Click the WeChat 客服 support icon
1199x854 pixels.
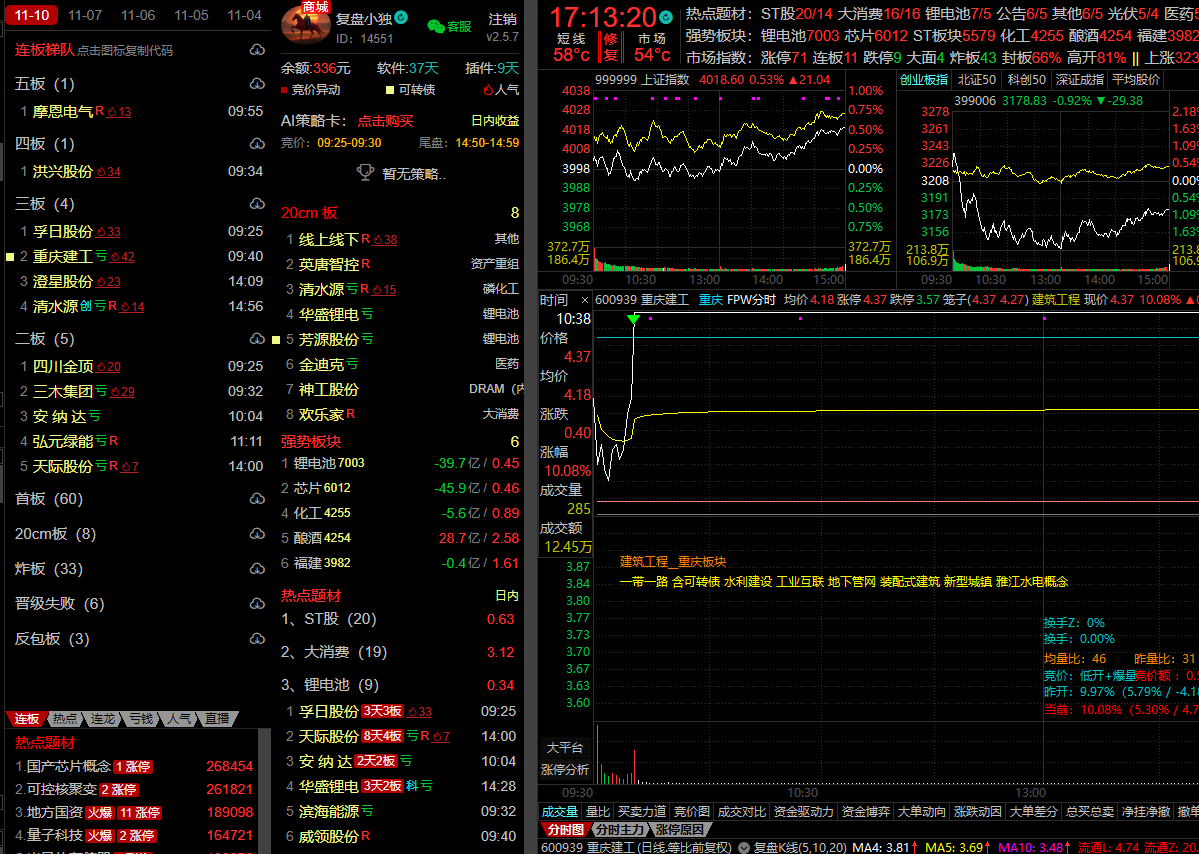click(436, 26)
